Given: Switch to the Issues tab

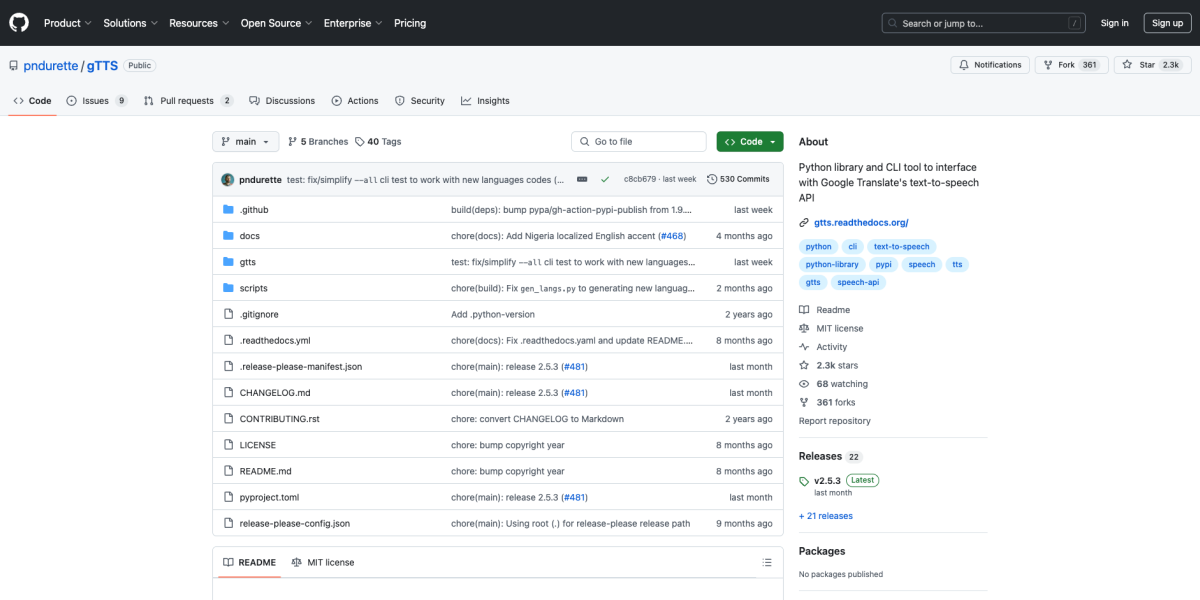Looking at the screenshot, I should click(x=96, y=101).
